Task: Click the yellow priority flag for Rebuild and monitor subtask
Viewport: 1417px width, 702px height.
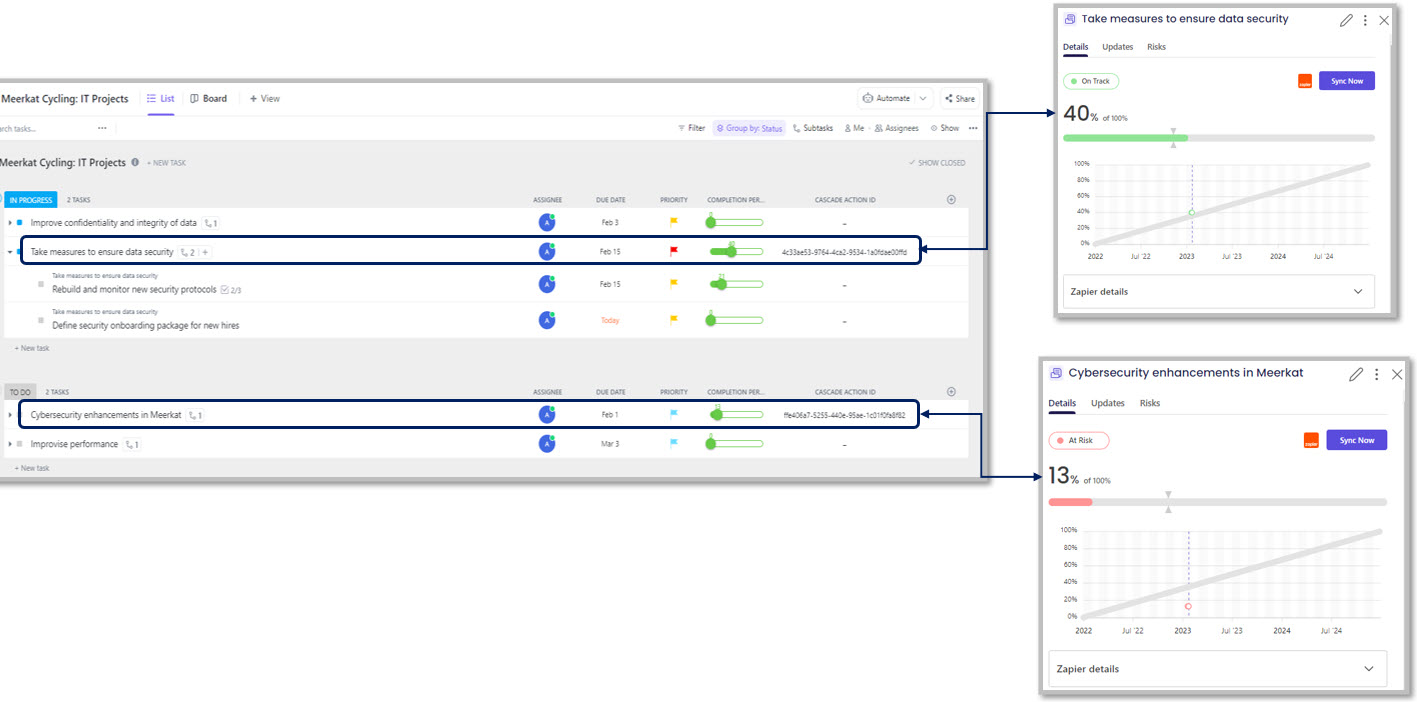Action: click(x=674, y=284)
